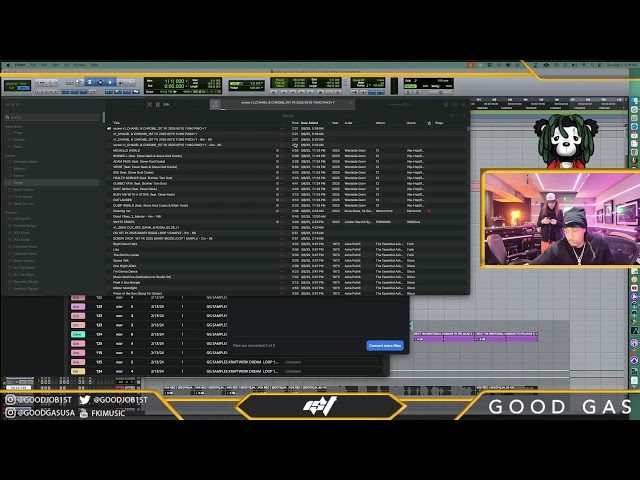Open the Edit menu
Viewport: 640px width, 480px height.
pos(44,65)
